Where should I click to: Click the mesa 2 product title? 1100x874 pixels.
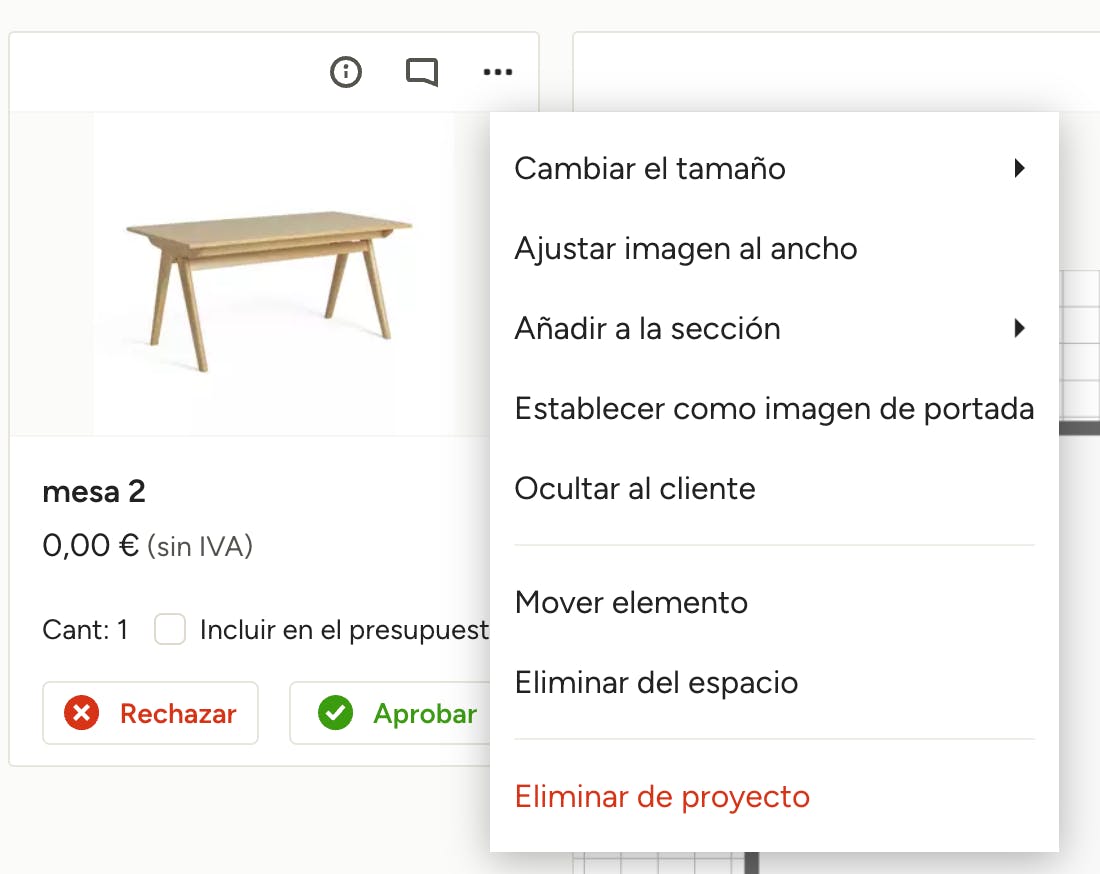point(94,491)
